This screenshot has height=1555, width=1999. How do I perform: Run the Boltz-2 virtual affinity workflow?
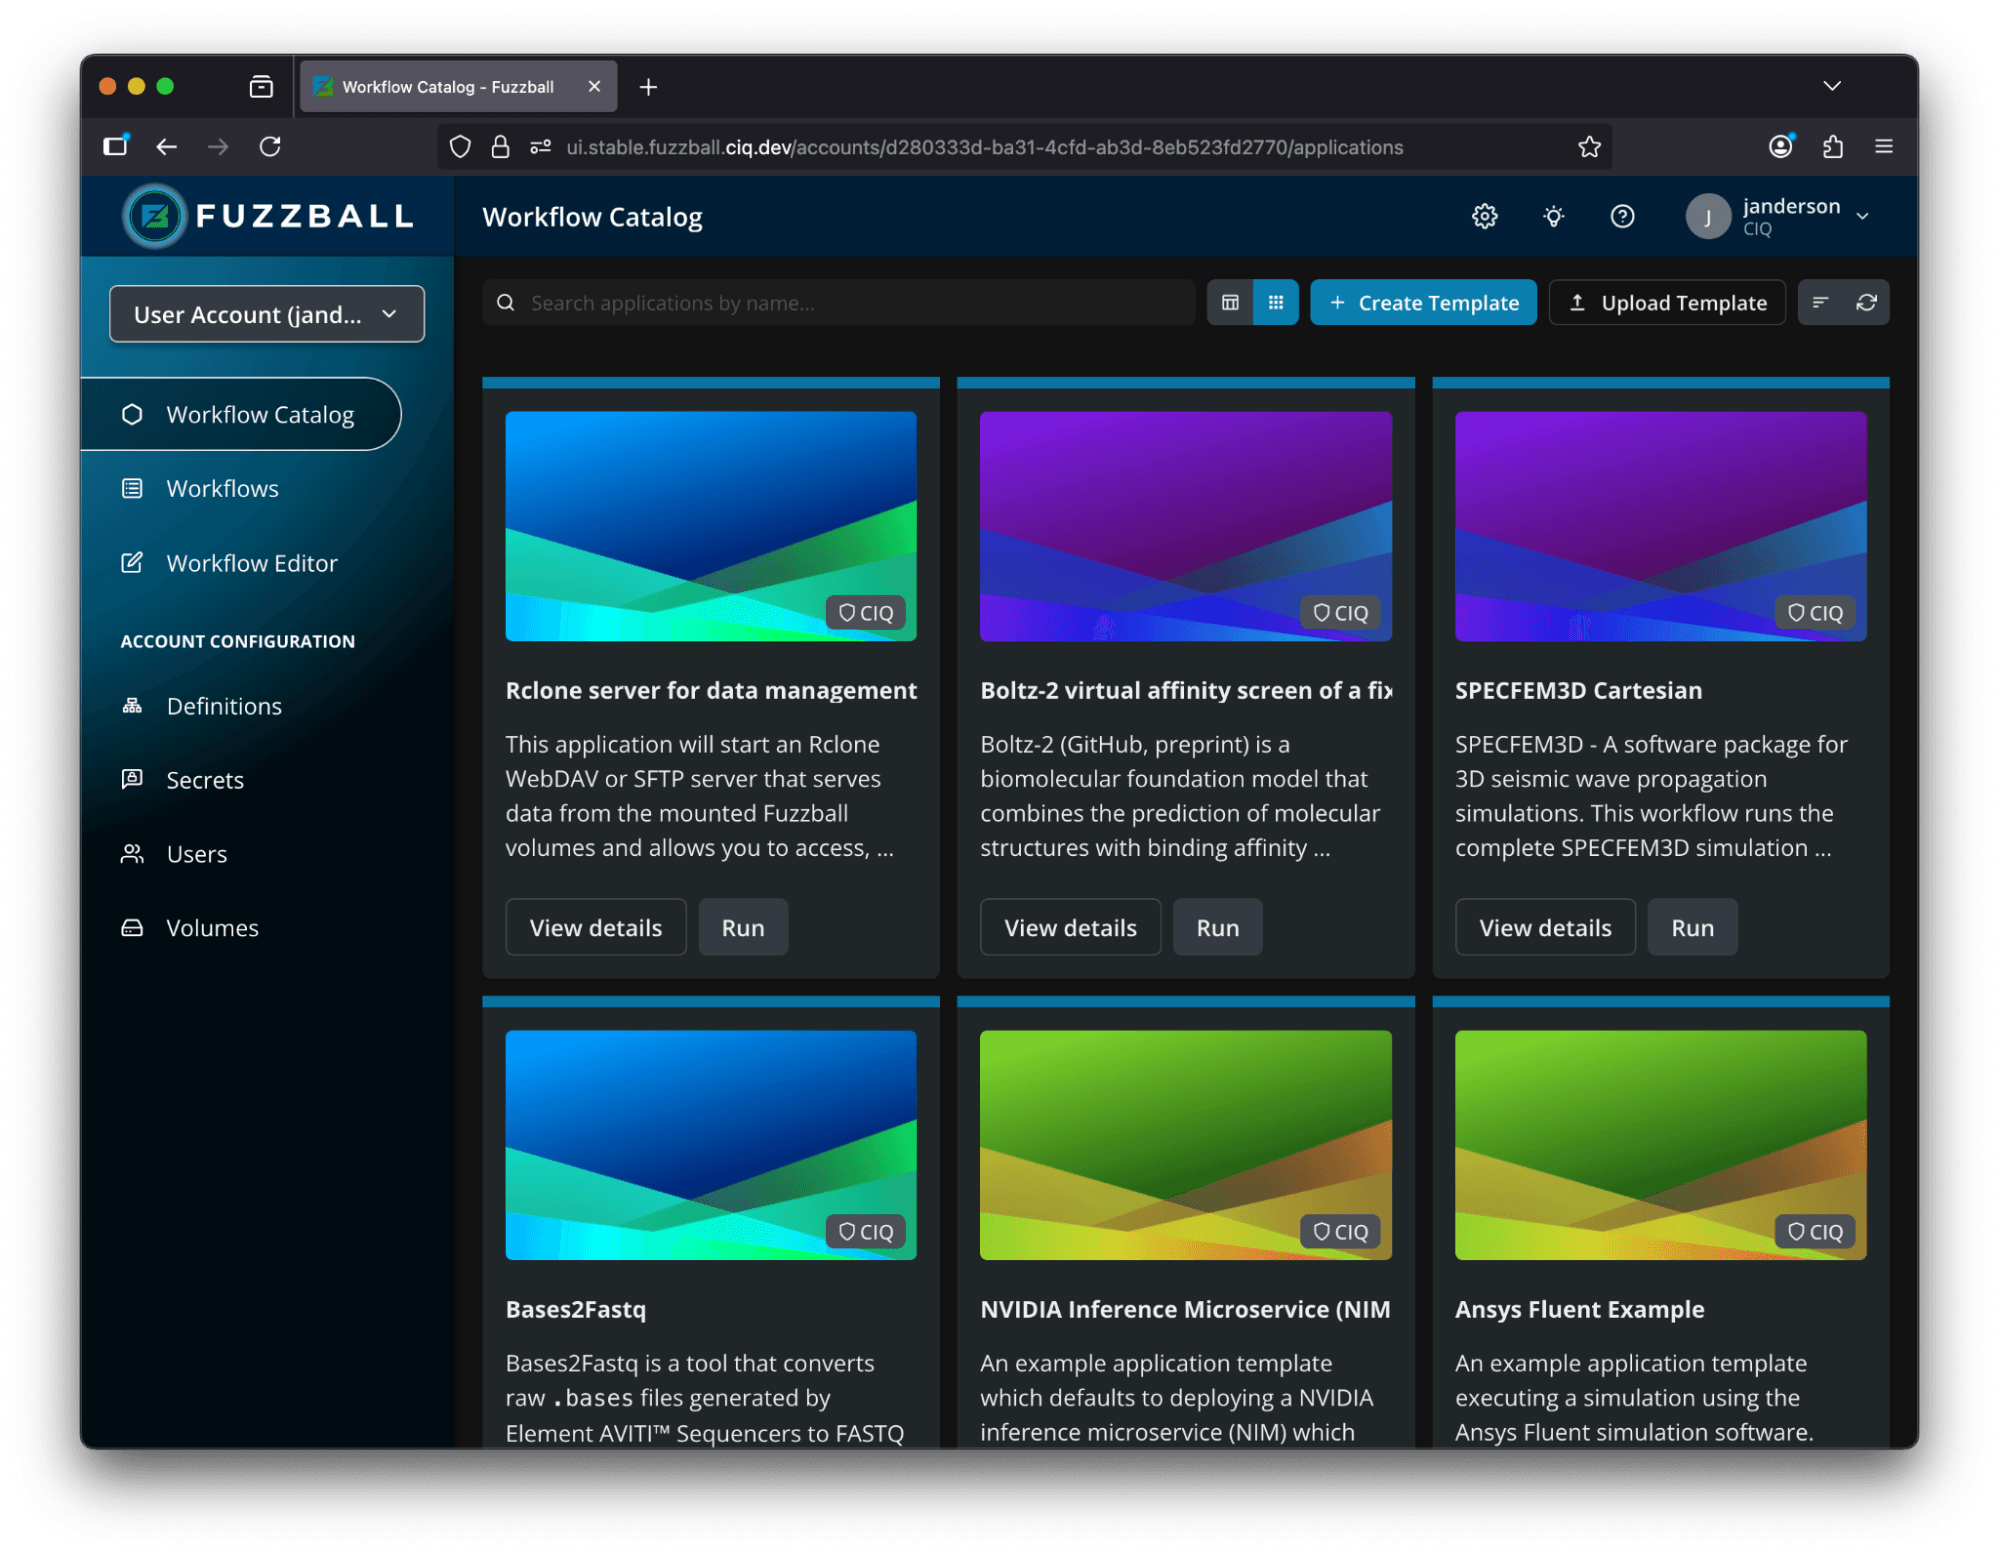[x=1217, y=927]
